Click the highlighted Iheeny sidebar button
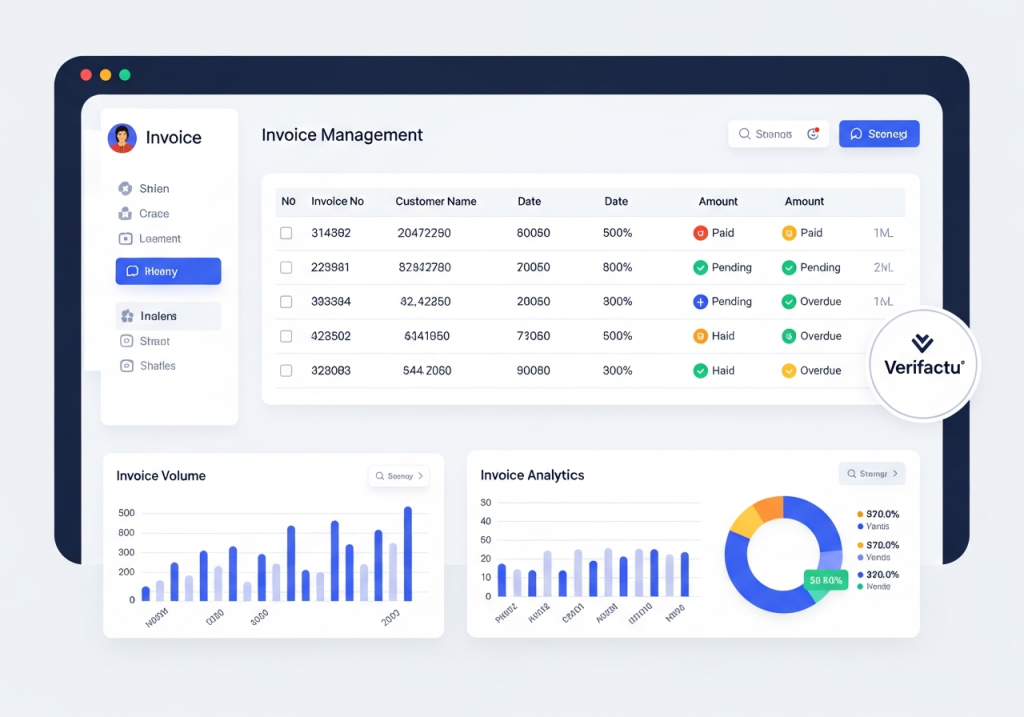 [x=168, y=271]
